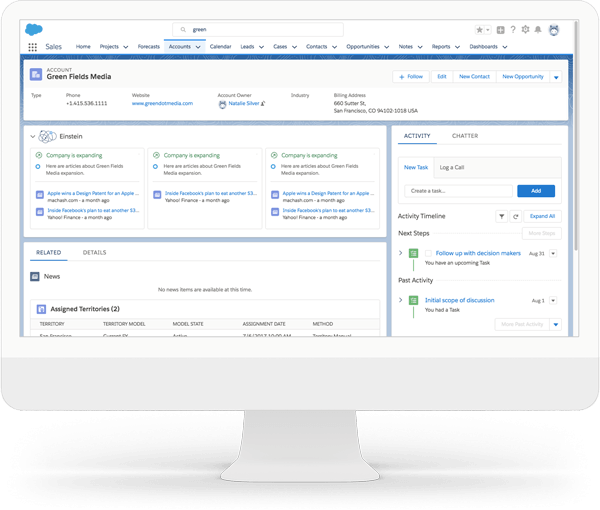600x510 pixels.
Task: Click the More Steps button
Action: pyautogui.click(x=542, y=233)
